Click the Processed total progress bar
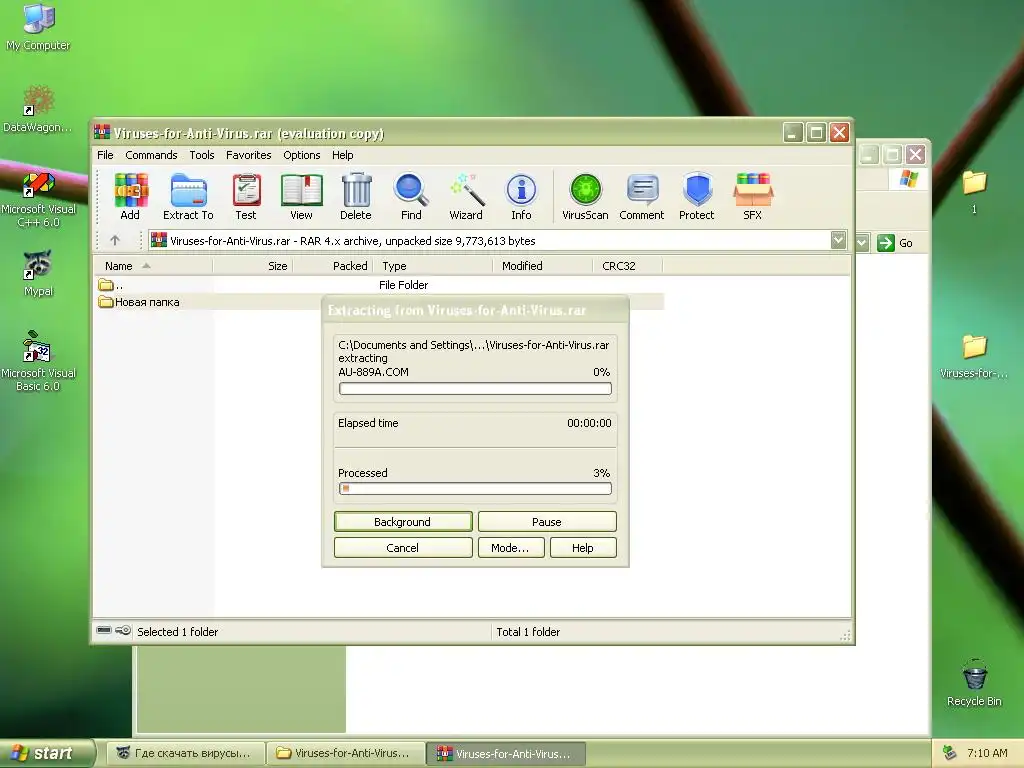This screenshot has height=768, width=1024. tap(475, 488)
